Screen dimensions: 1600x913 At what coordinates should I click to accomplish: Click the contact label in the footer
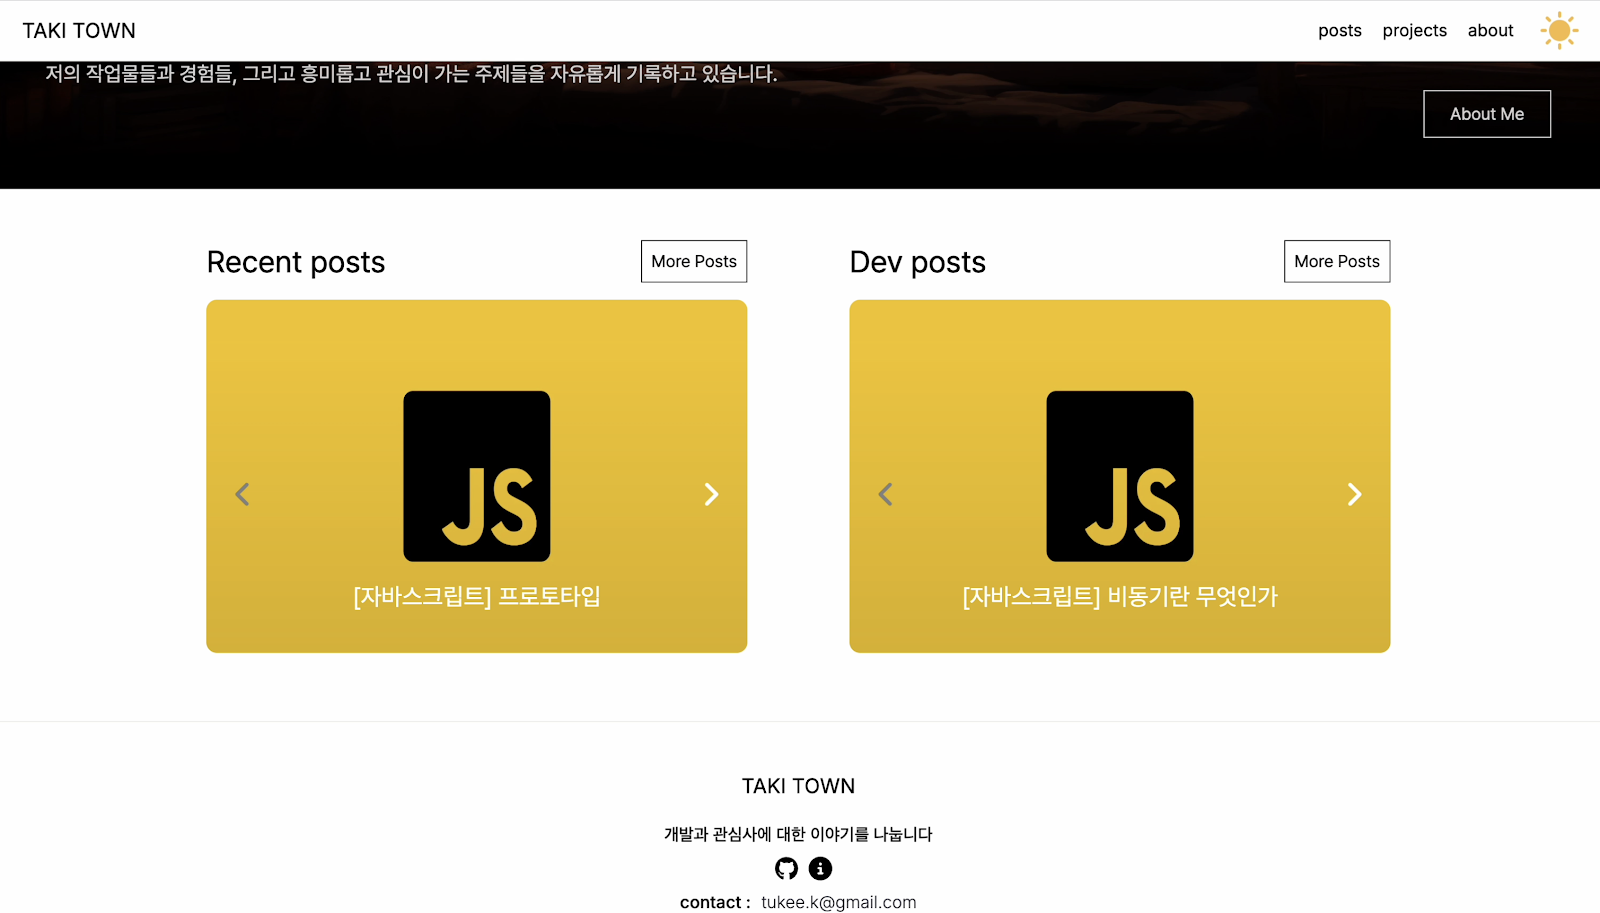pos(715,902)
